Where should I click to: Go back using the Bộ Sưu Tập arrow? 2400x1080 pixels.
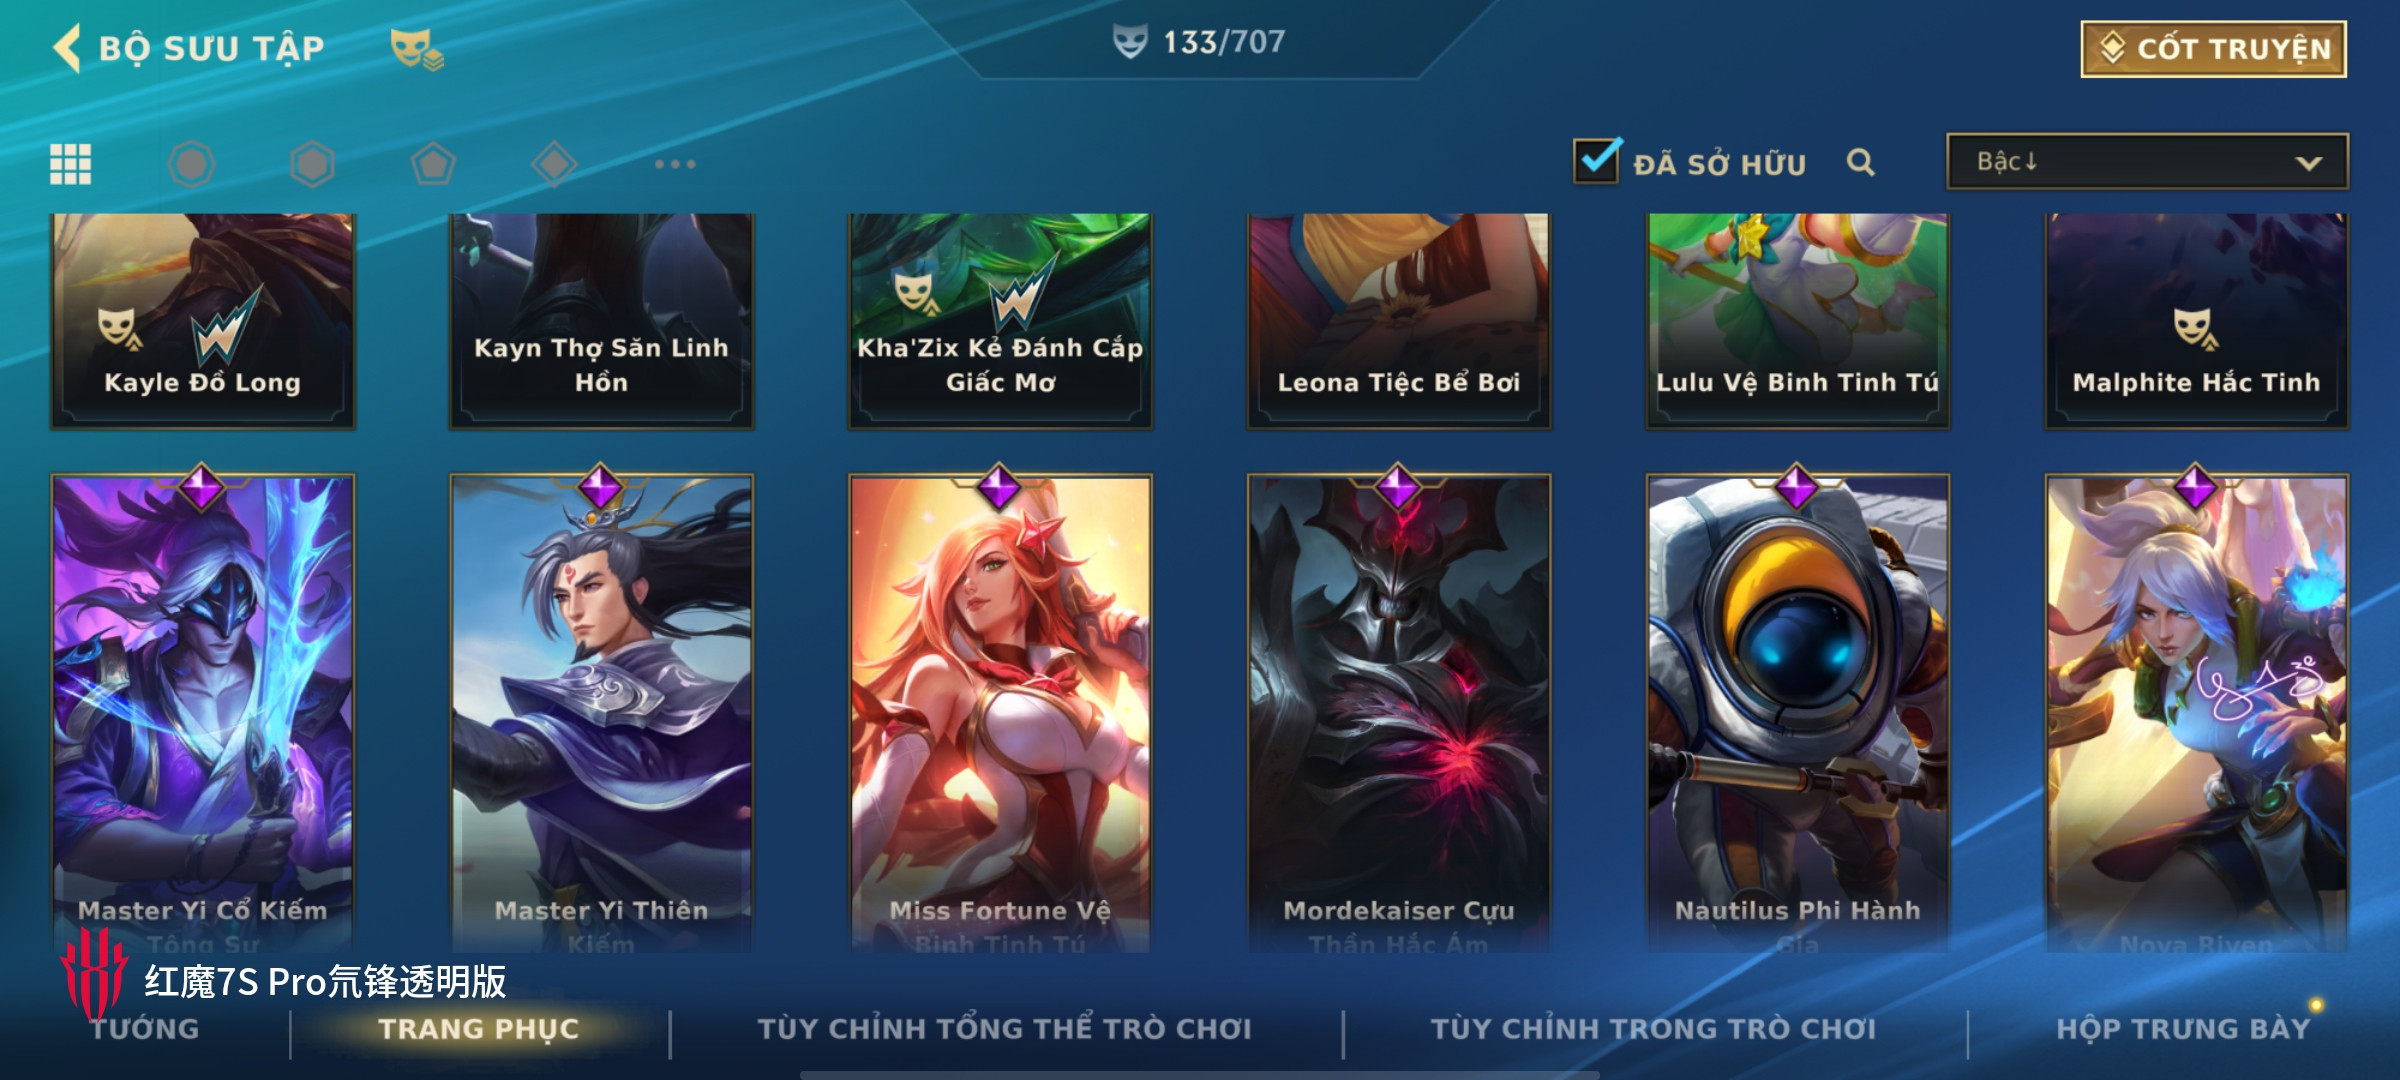click(x=68, y=48)
